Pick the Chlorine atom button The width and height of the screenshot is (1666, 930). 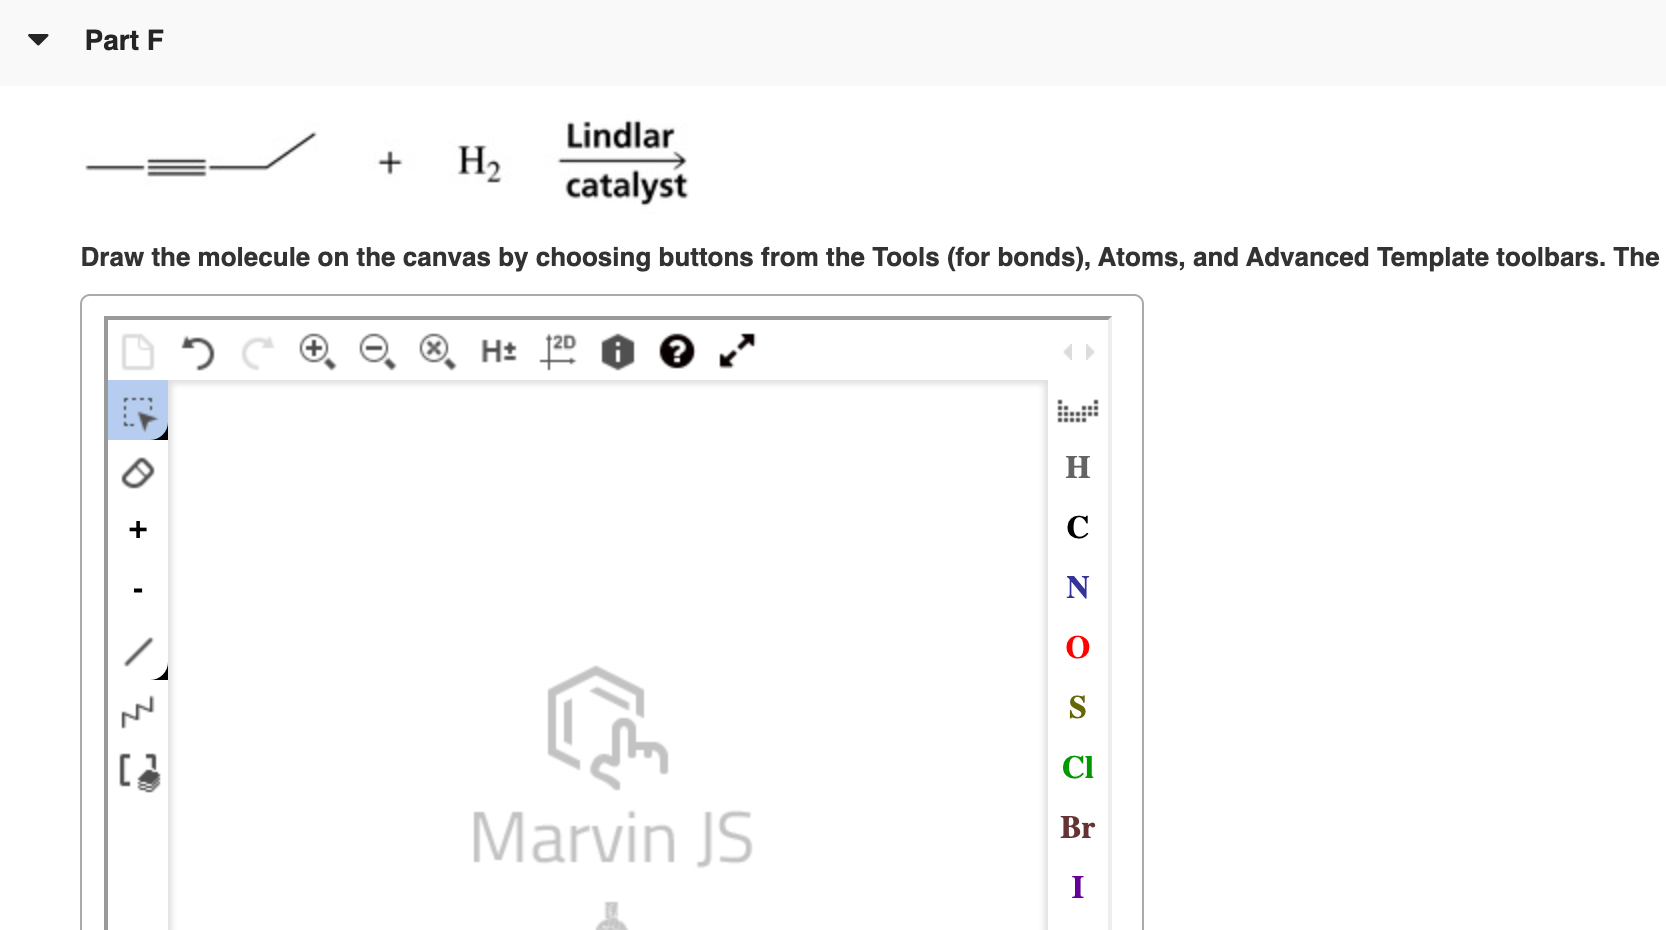click(1077, 767)
